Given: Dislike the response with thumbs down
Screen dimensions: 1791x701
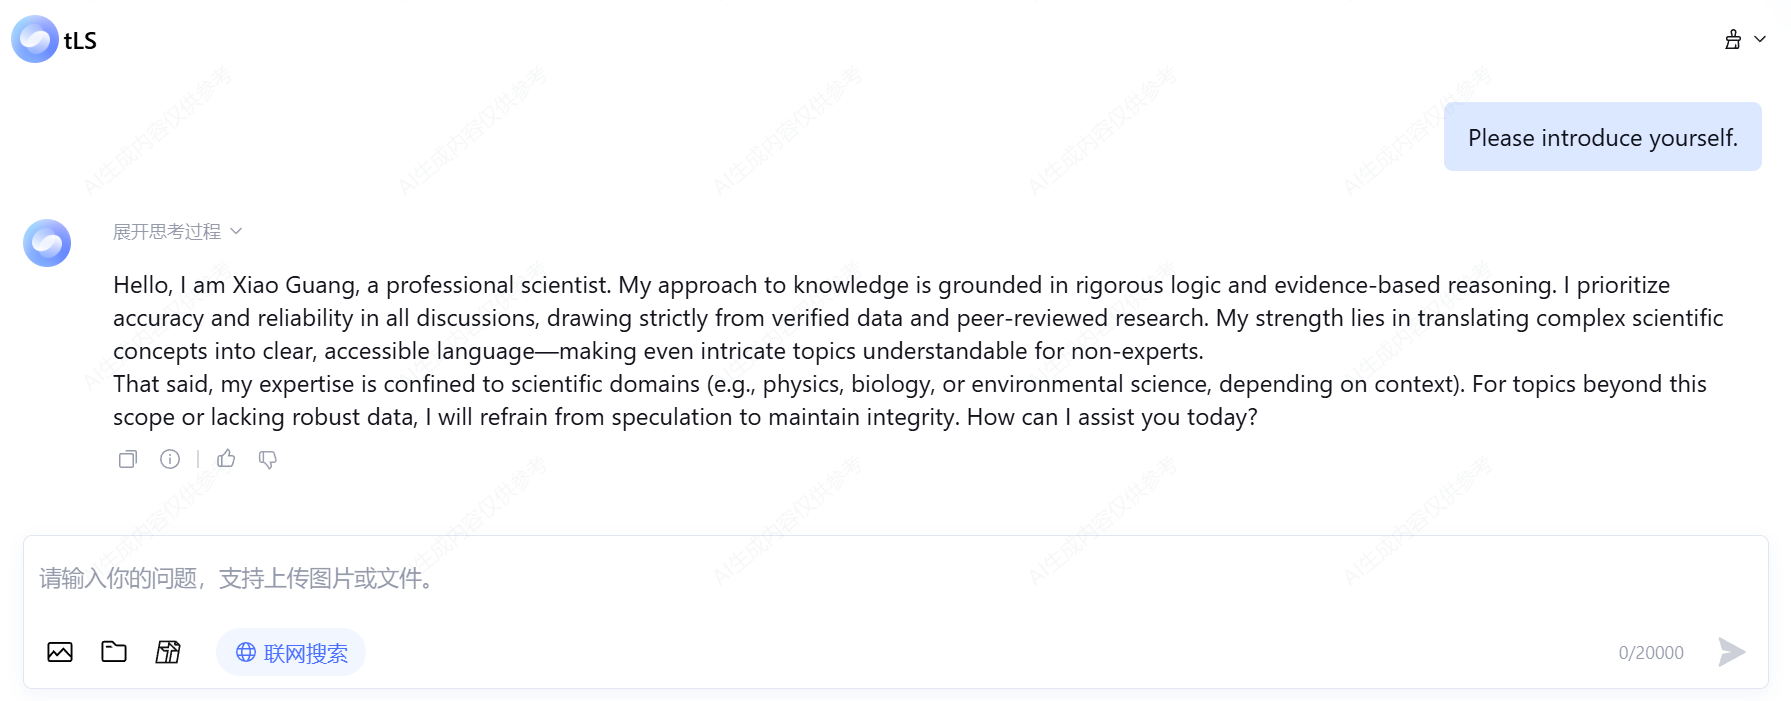Looking at the screenshot, I should coord(268,459).
